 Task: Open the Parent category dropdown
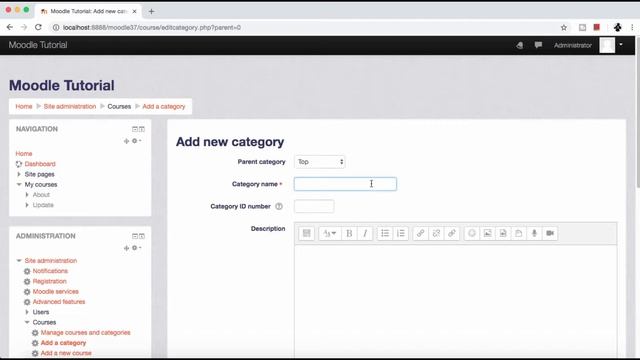(320, 162)
